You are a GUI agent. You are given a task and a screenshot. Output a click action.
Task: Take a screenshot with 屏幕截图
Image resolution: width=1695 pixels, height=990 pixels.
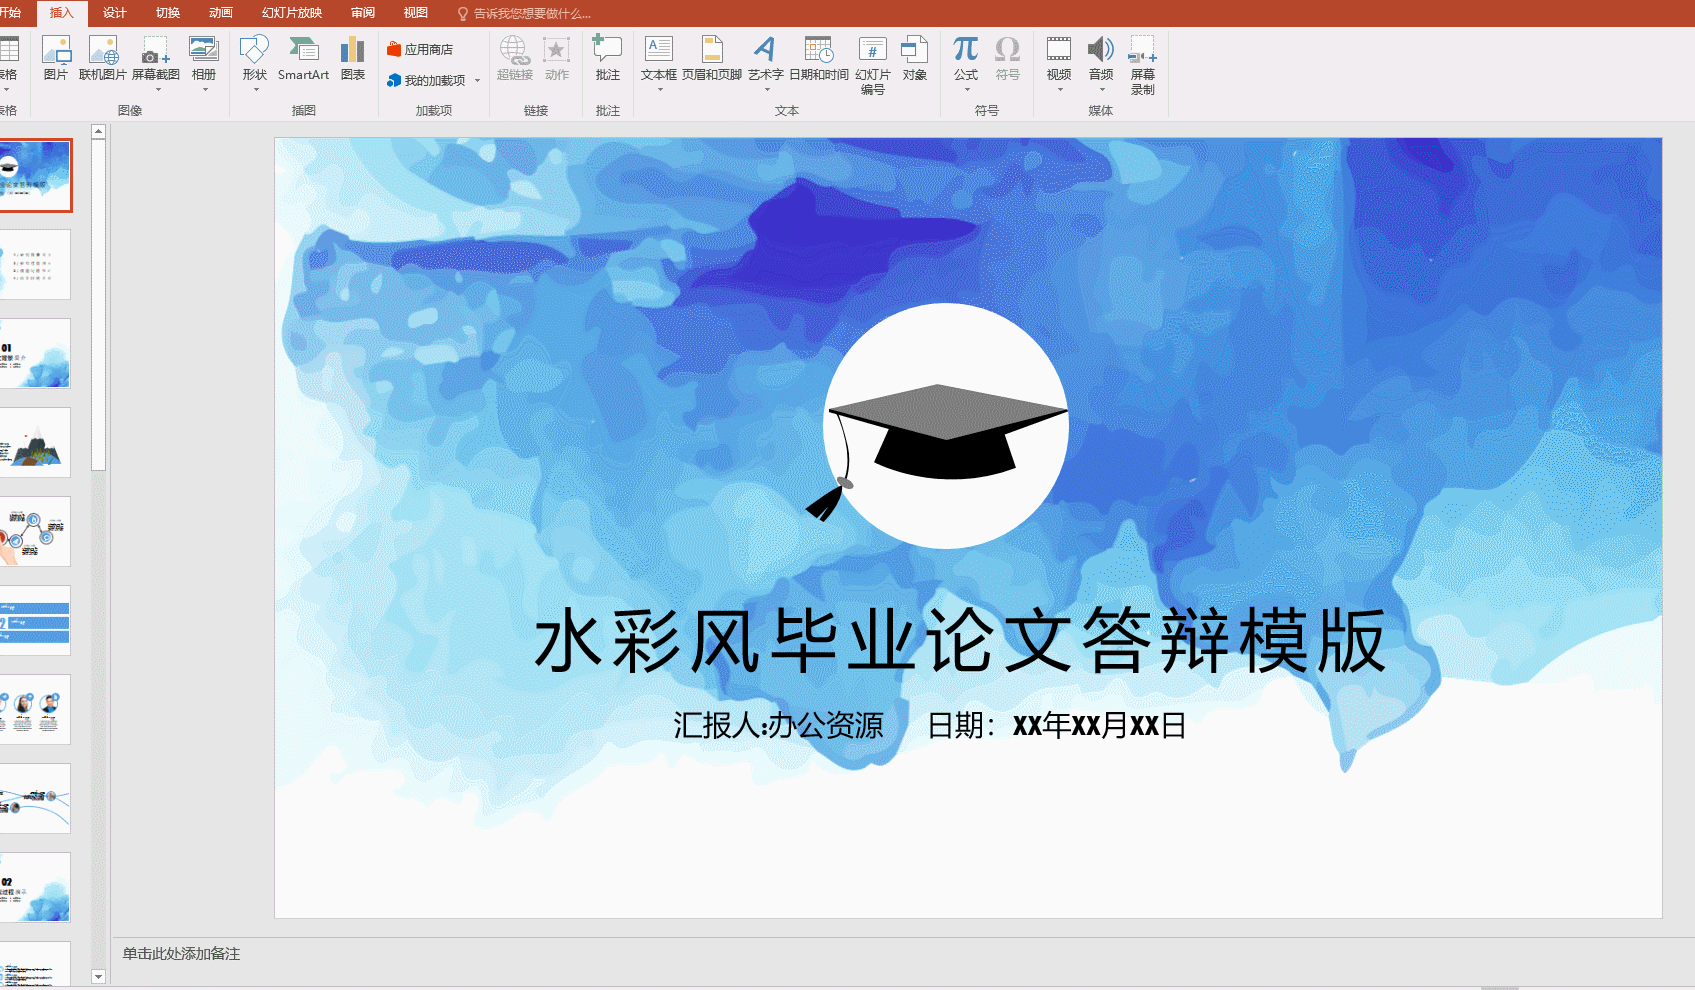[x=155, y=60]
